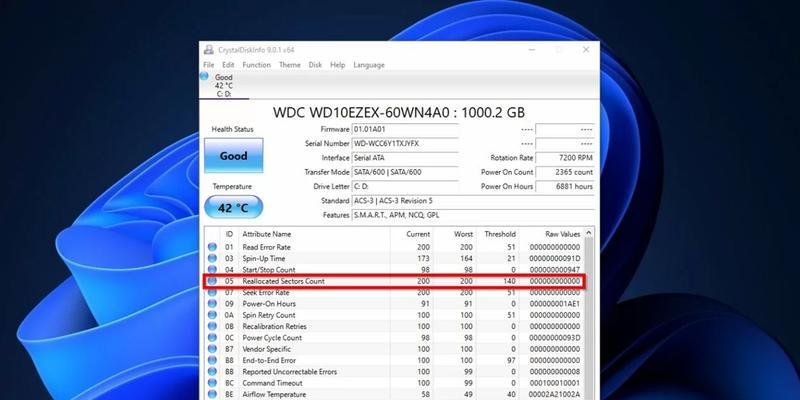The height and width of the screenshot is (400, 800).
Task: Select the Start/Stop Count attribute name
Action: [x=269, y=270]
